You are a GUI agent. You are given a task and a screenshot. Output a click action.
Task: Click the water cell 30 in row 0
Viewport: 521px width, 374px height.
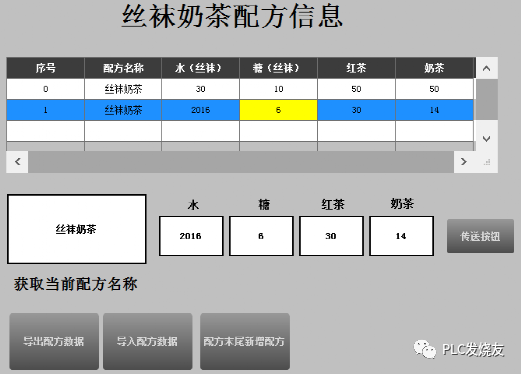pos(200,89)
